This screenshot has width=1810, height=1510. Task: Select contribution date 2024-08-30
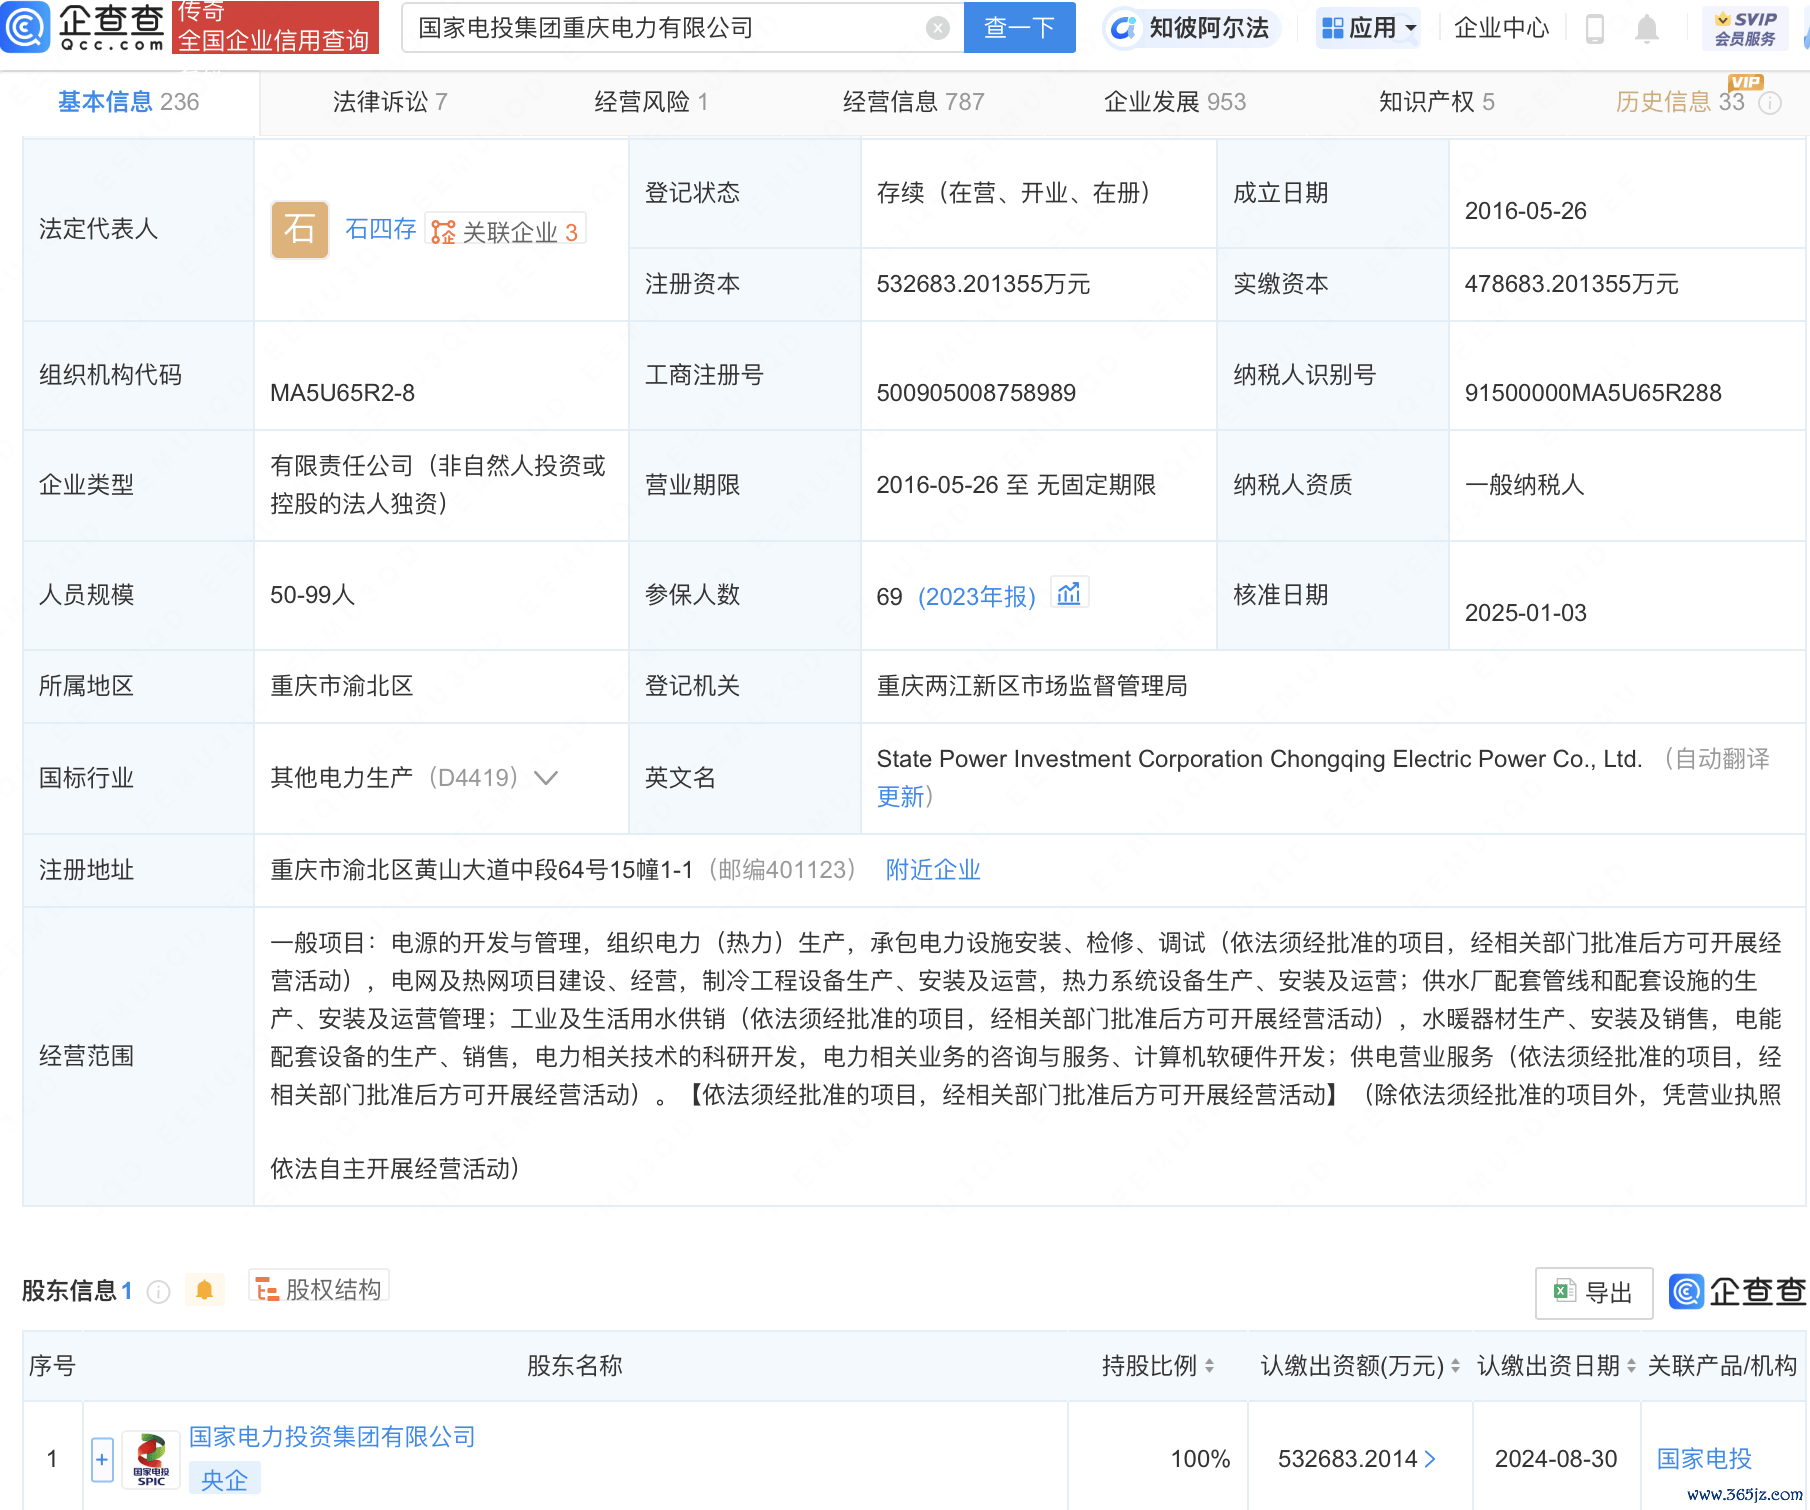pyautogui.click(x=1556, y=1459)
